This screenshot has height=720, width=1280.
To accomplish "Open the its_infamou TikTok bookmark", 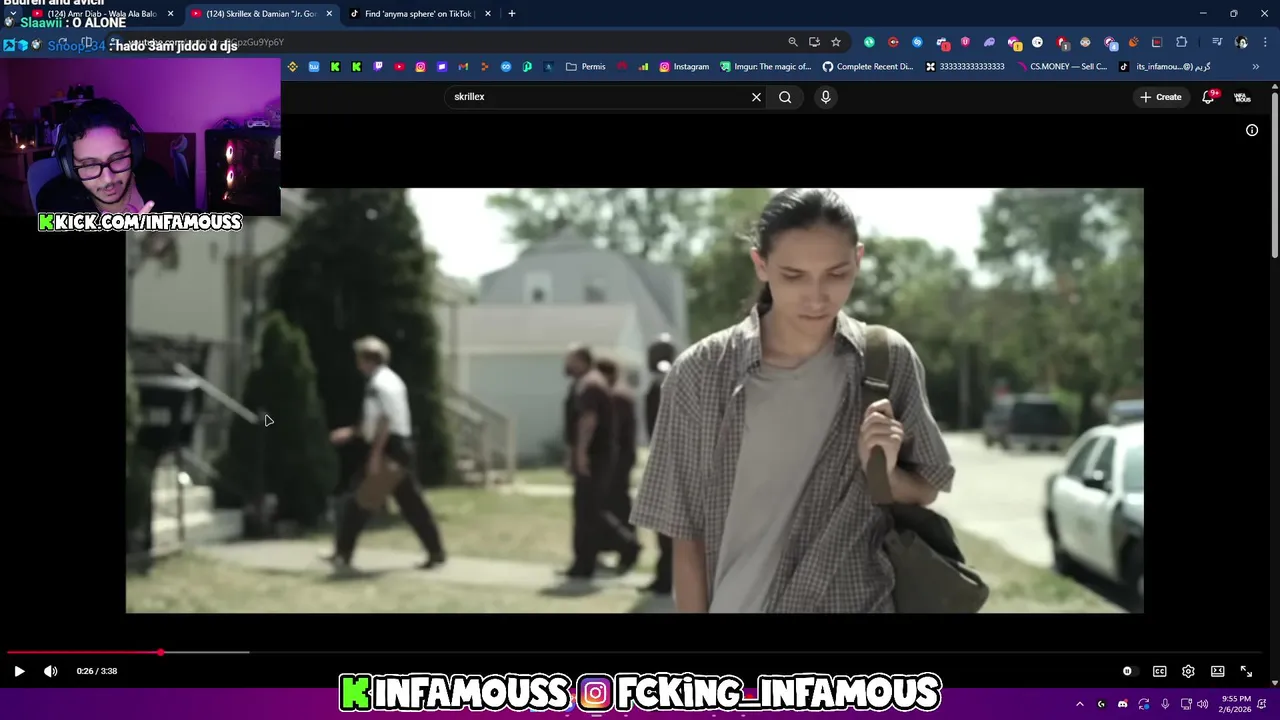I will point(1165,67).
